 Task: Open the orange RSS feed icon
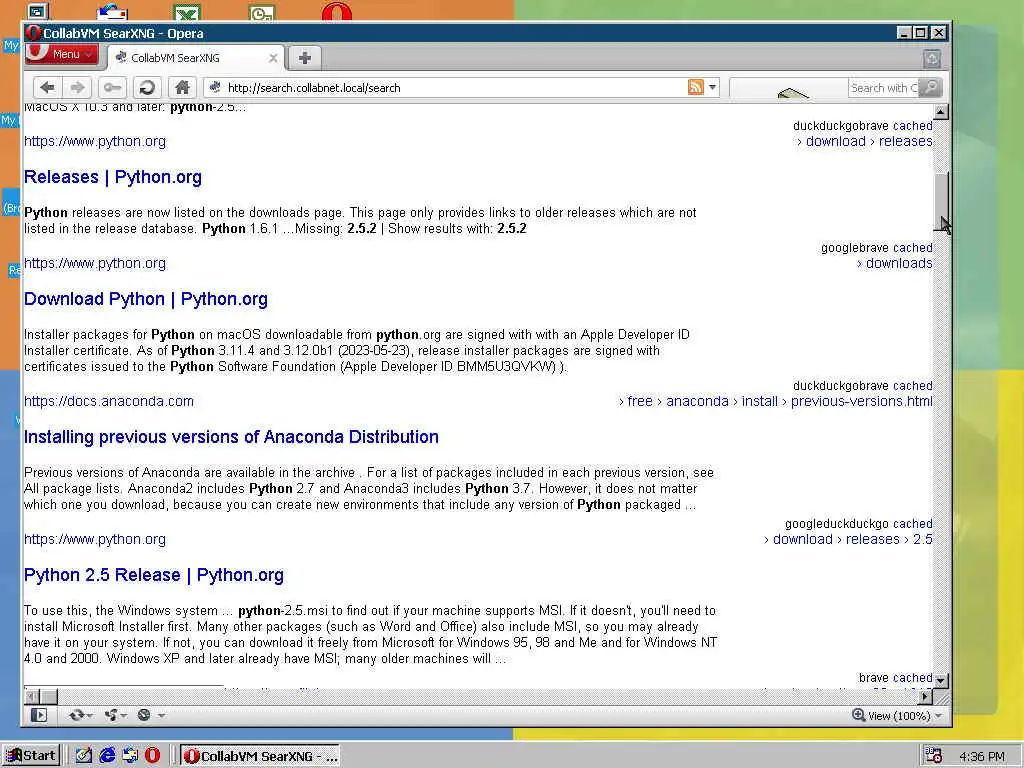coord(696,87)
